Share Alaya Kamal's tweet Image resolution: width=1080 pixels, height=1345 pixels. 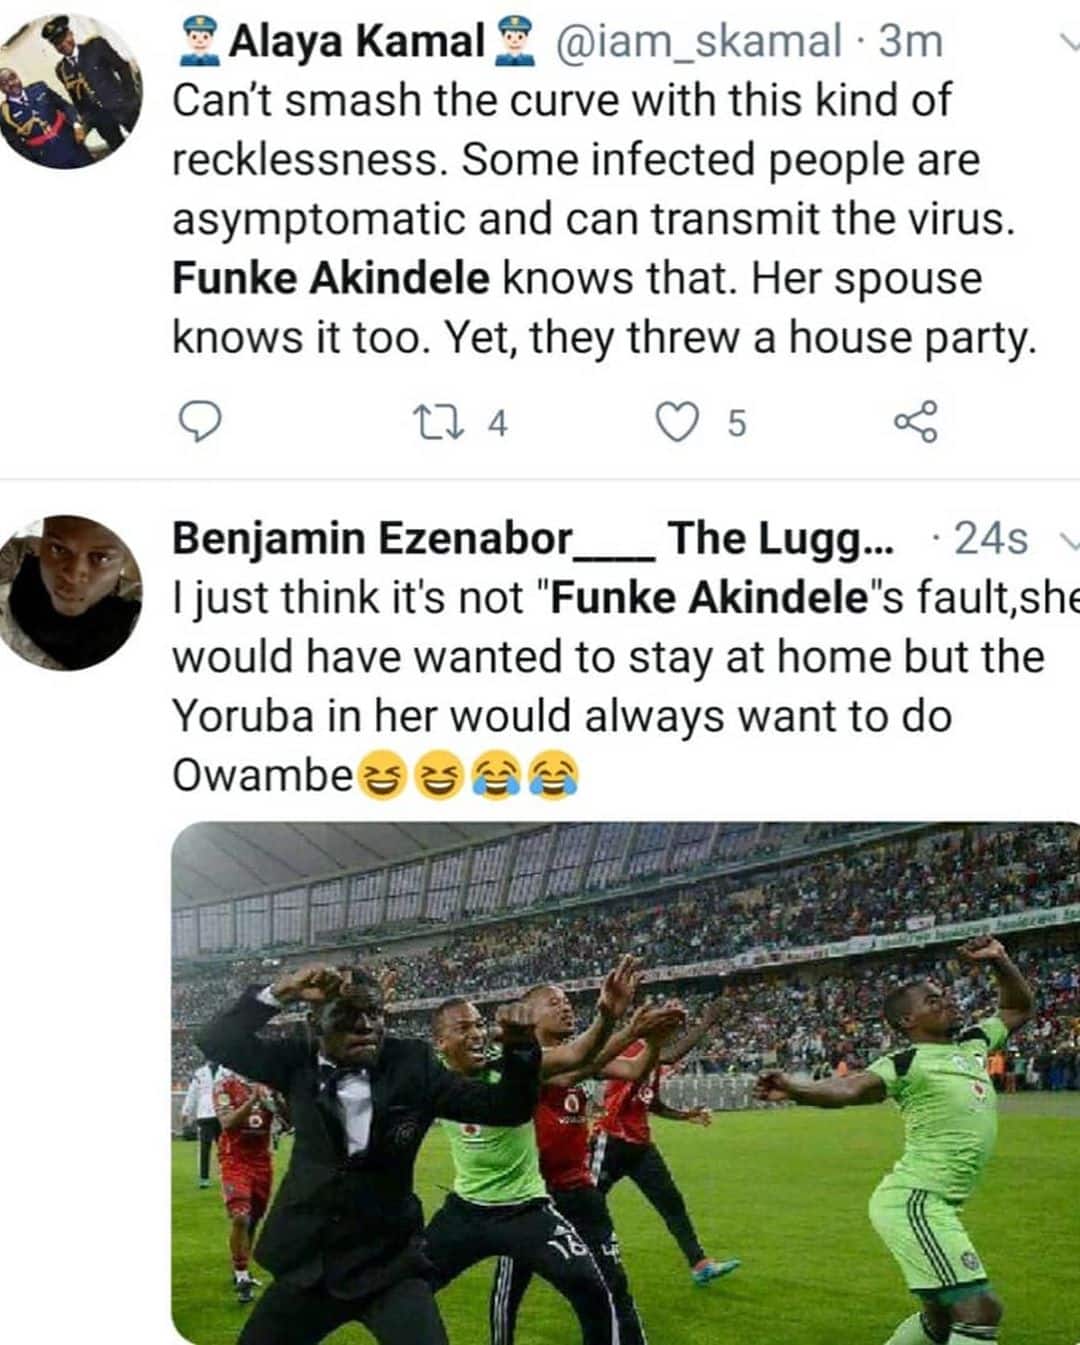(916, 423)
